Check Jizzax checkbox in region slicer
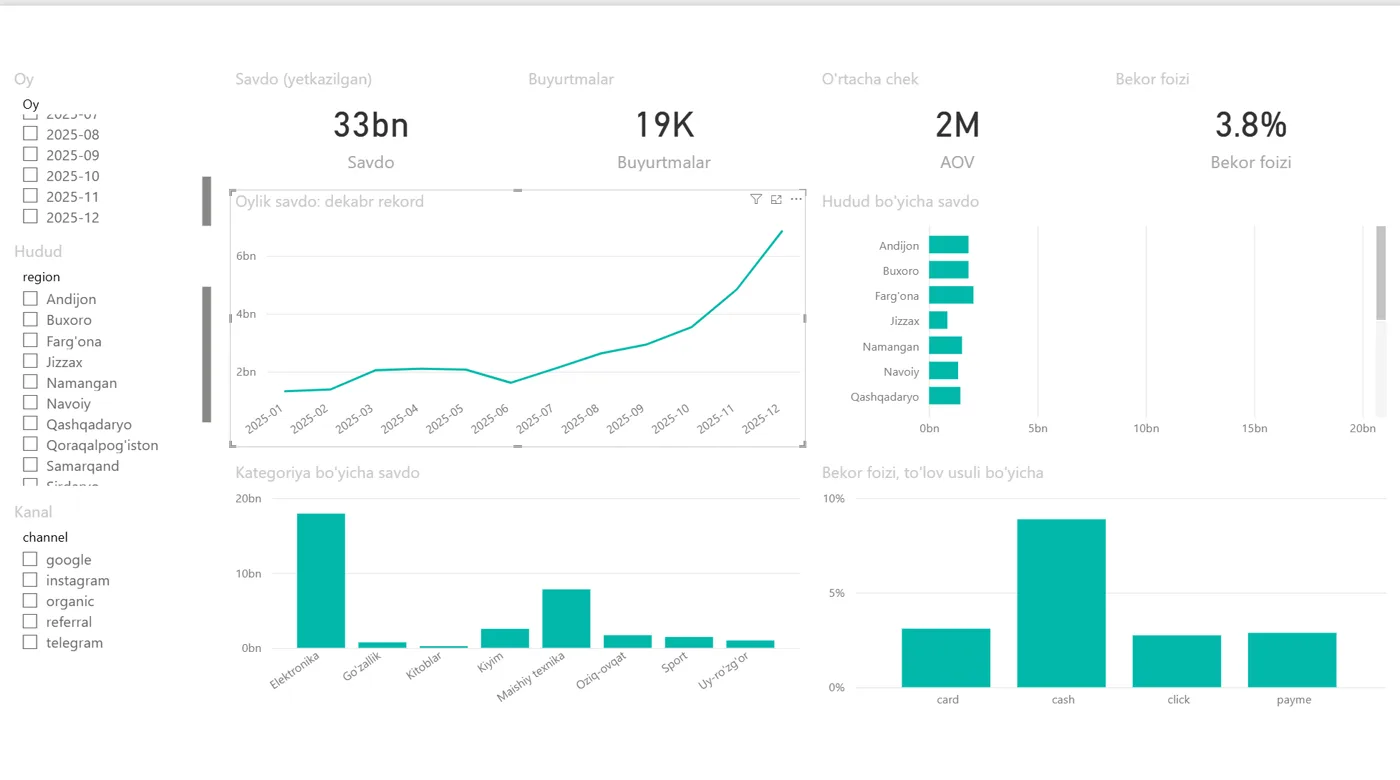Image resolution: width=1400 pixels, height=780 pixels. [x=30, y=361]
